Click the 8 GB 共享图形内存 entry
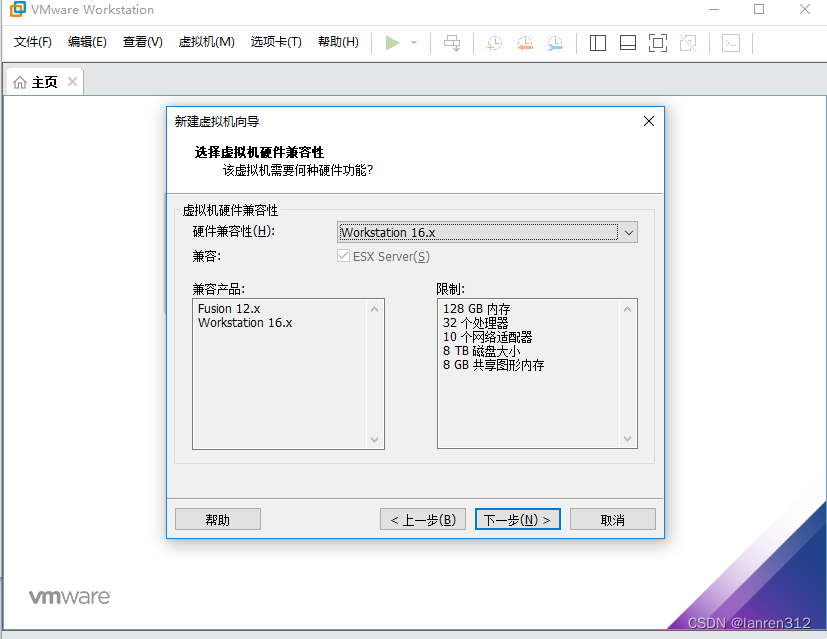 (494, 365)
